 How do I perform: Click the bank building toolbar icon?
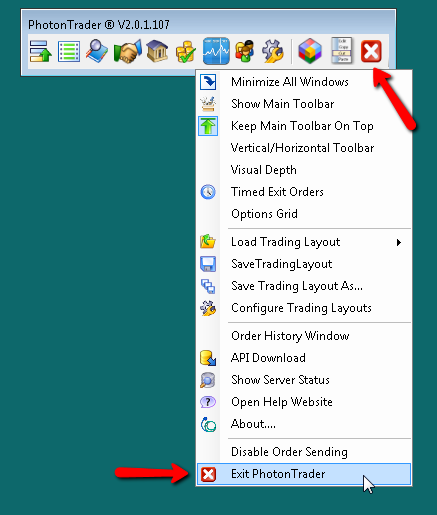point(157,51)
